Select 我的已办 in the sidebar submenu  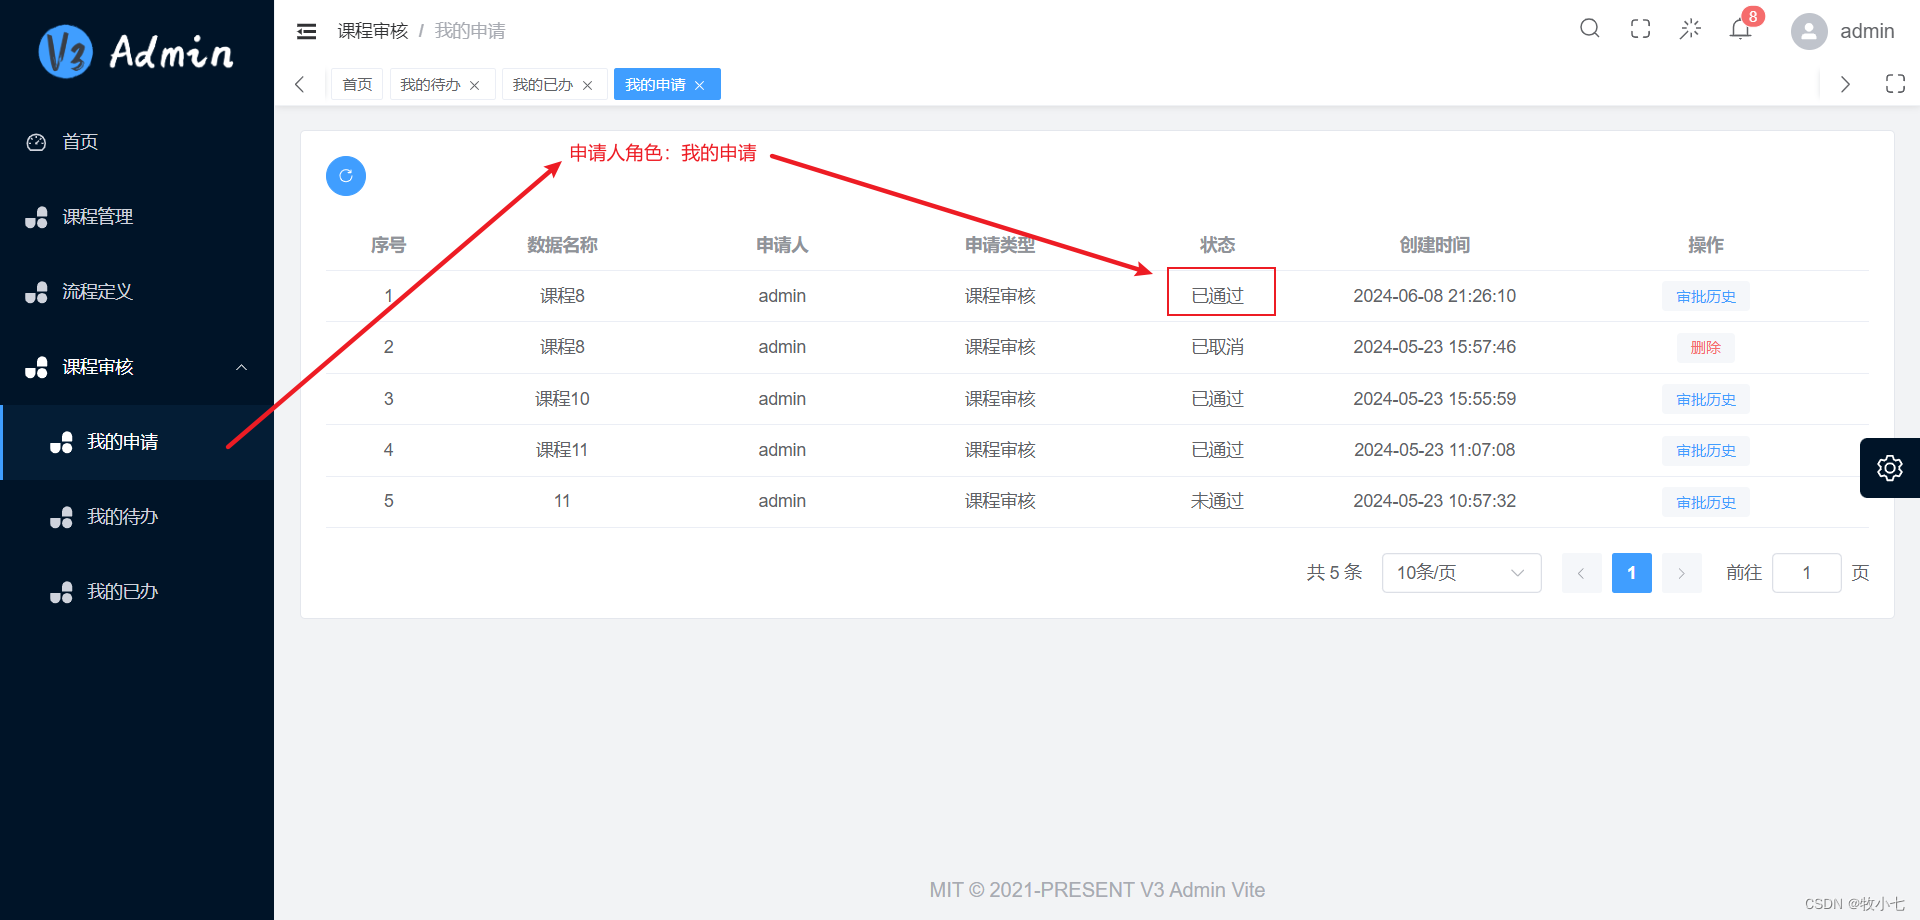click(137, 592)
